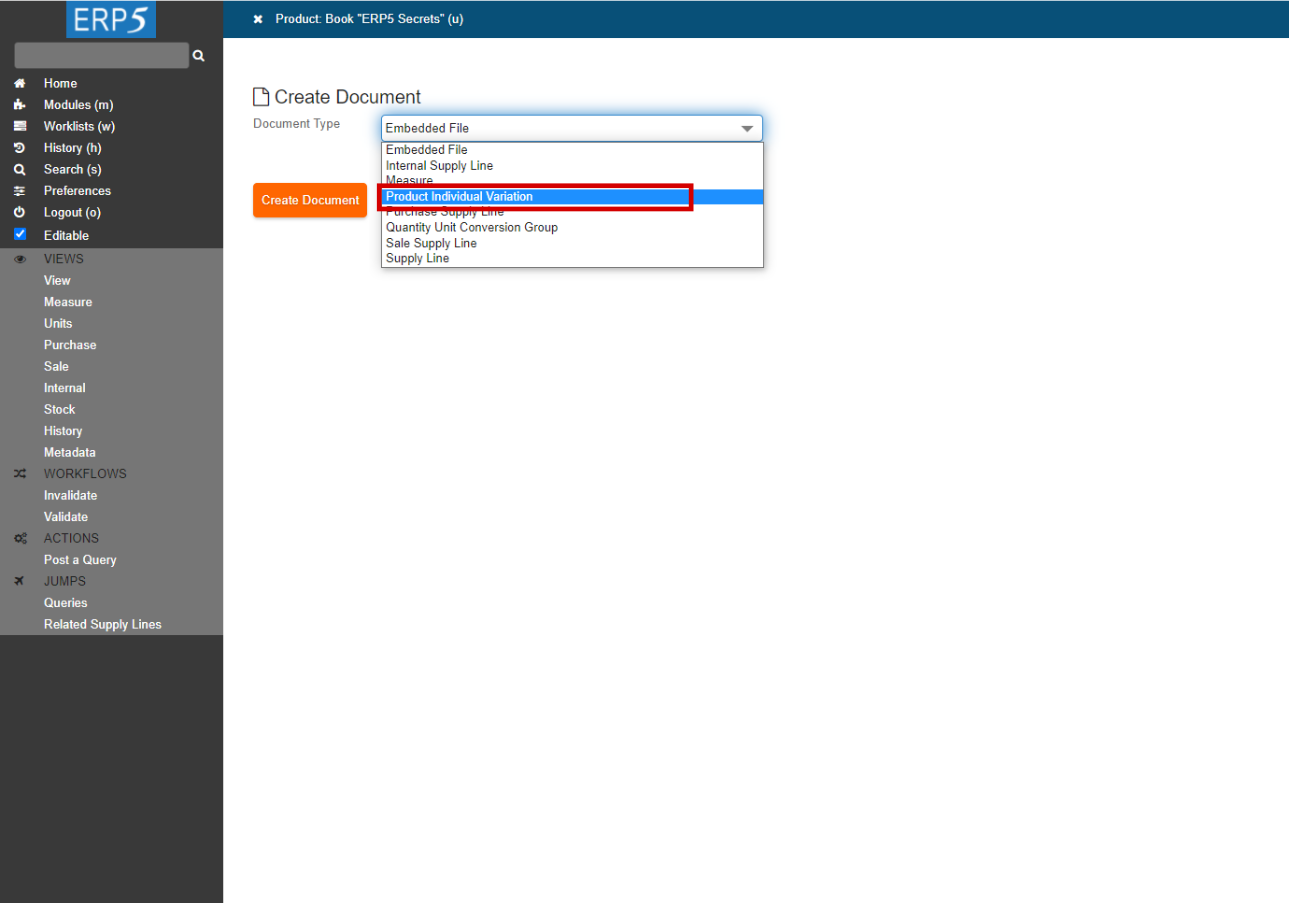This screenshot has width=1289, height=903.
Task: Open History under the VIEWS section
Action: (x=63, y=431)
